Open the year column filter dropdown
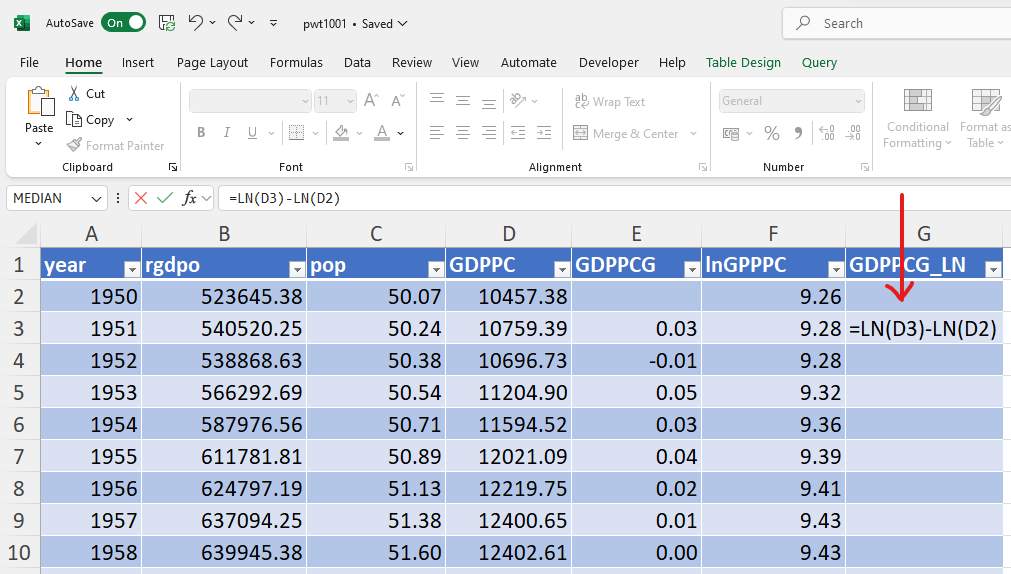This screenshot has width=1011, height=574. point(130,268)
